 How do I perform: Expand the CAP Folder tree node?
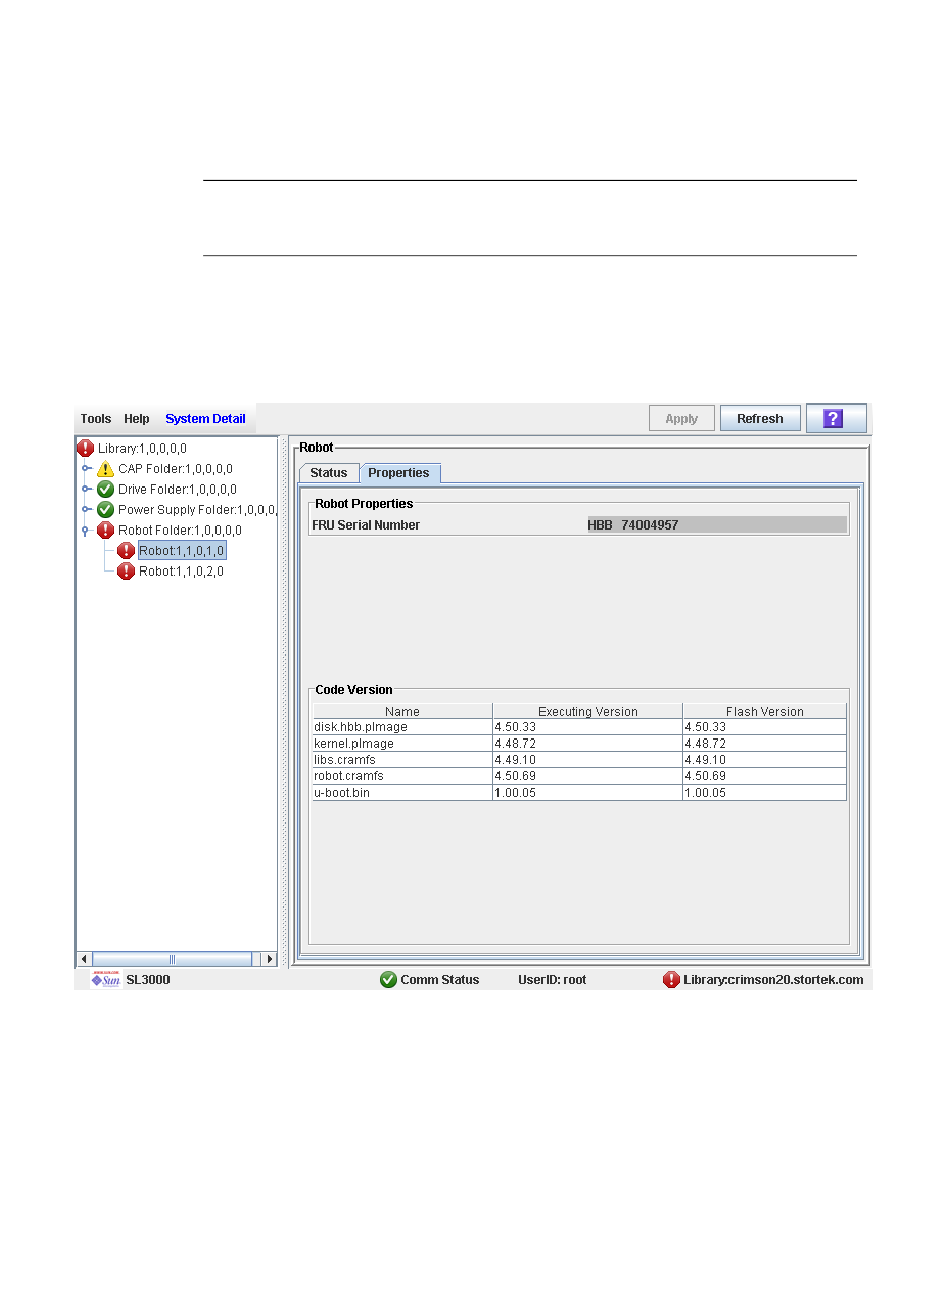[x=87, y=469]
